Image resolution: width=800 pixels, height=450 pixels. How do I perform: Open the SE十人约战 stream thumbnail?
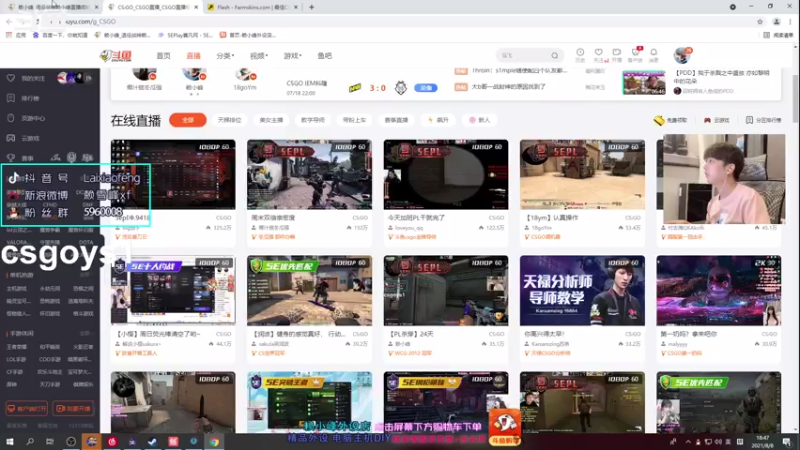[x=173, y=290]
